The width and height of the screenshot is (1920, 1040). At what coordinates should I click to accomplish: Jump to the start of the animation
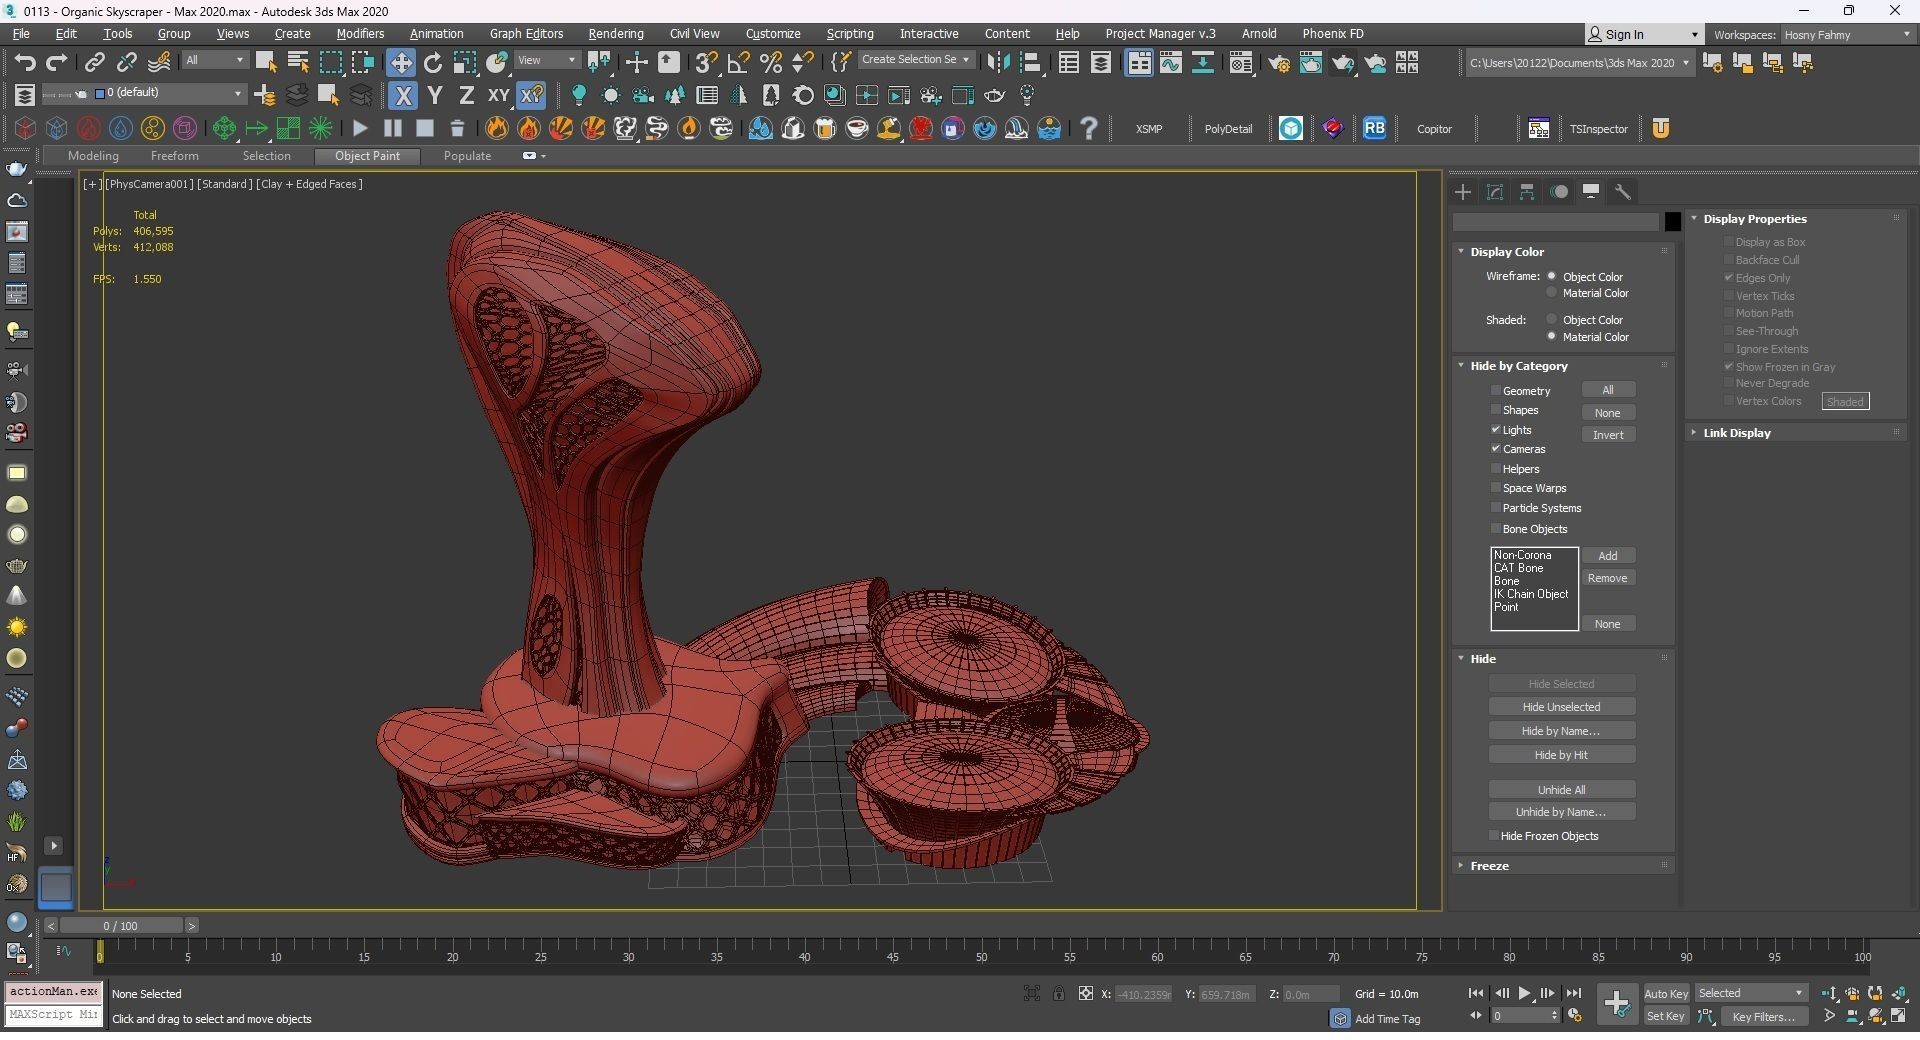[1476, 993]
